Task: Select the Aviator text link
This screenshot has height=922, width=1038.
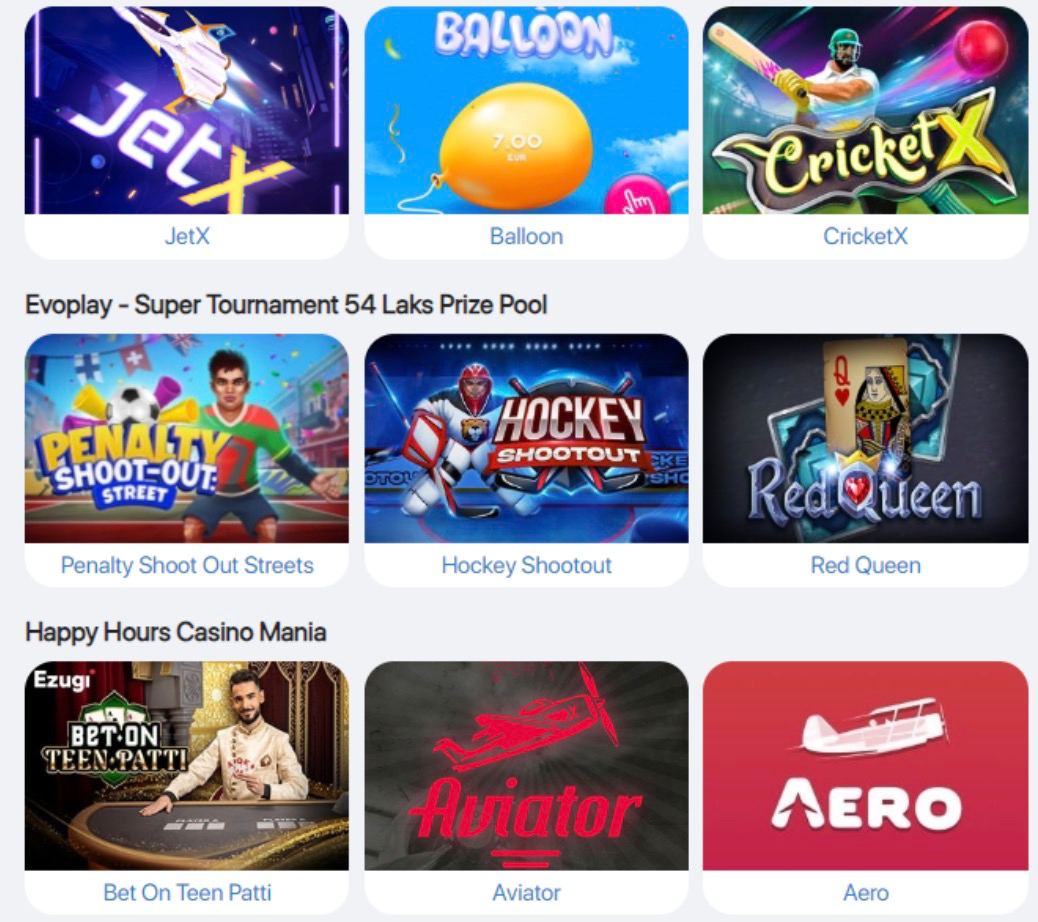Action: click(526, 893)
